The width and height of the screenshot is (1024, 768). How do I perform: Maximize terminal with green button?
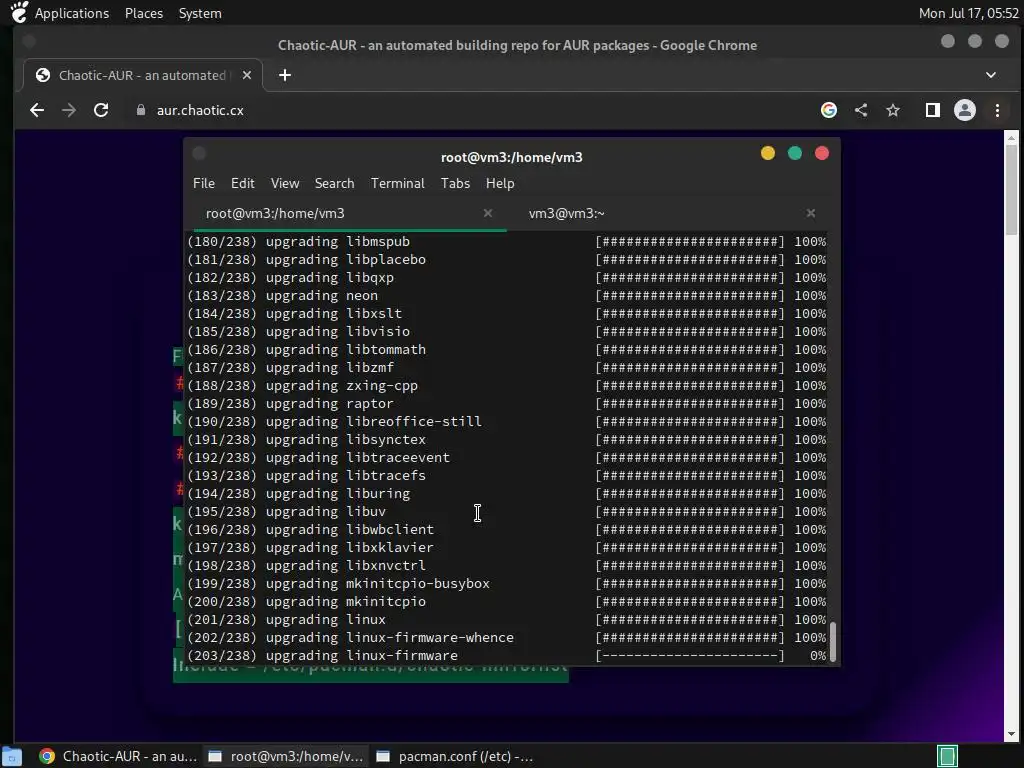[795, 153]
